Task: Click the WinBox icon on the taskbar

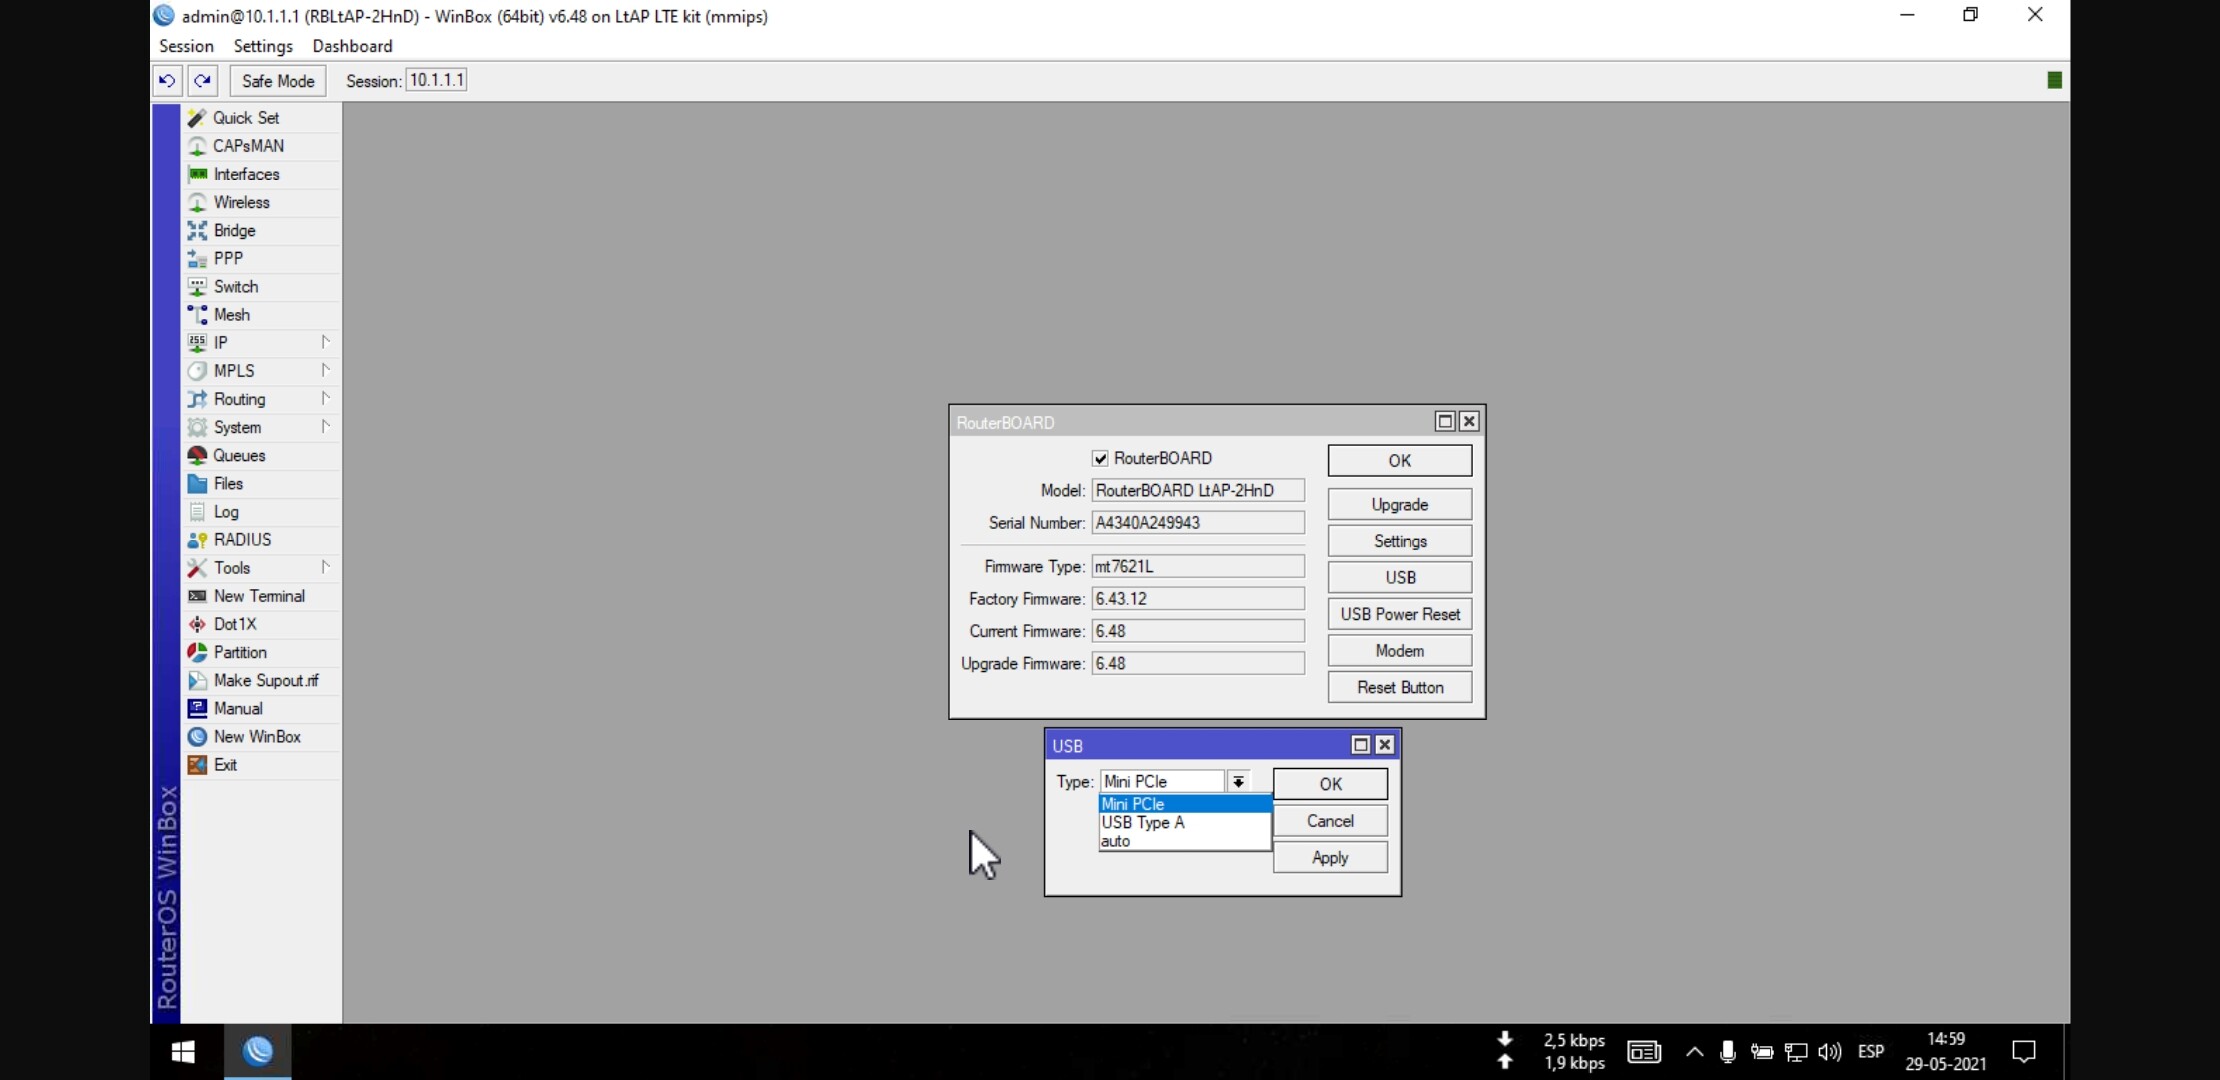Action: pos(258,1051)
